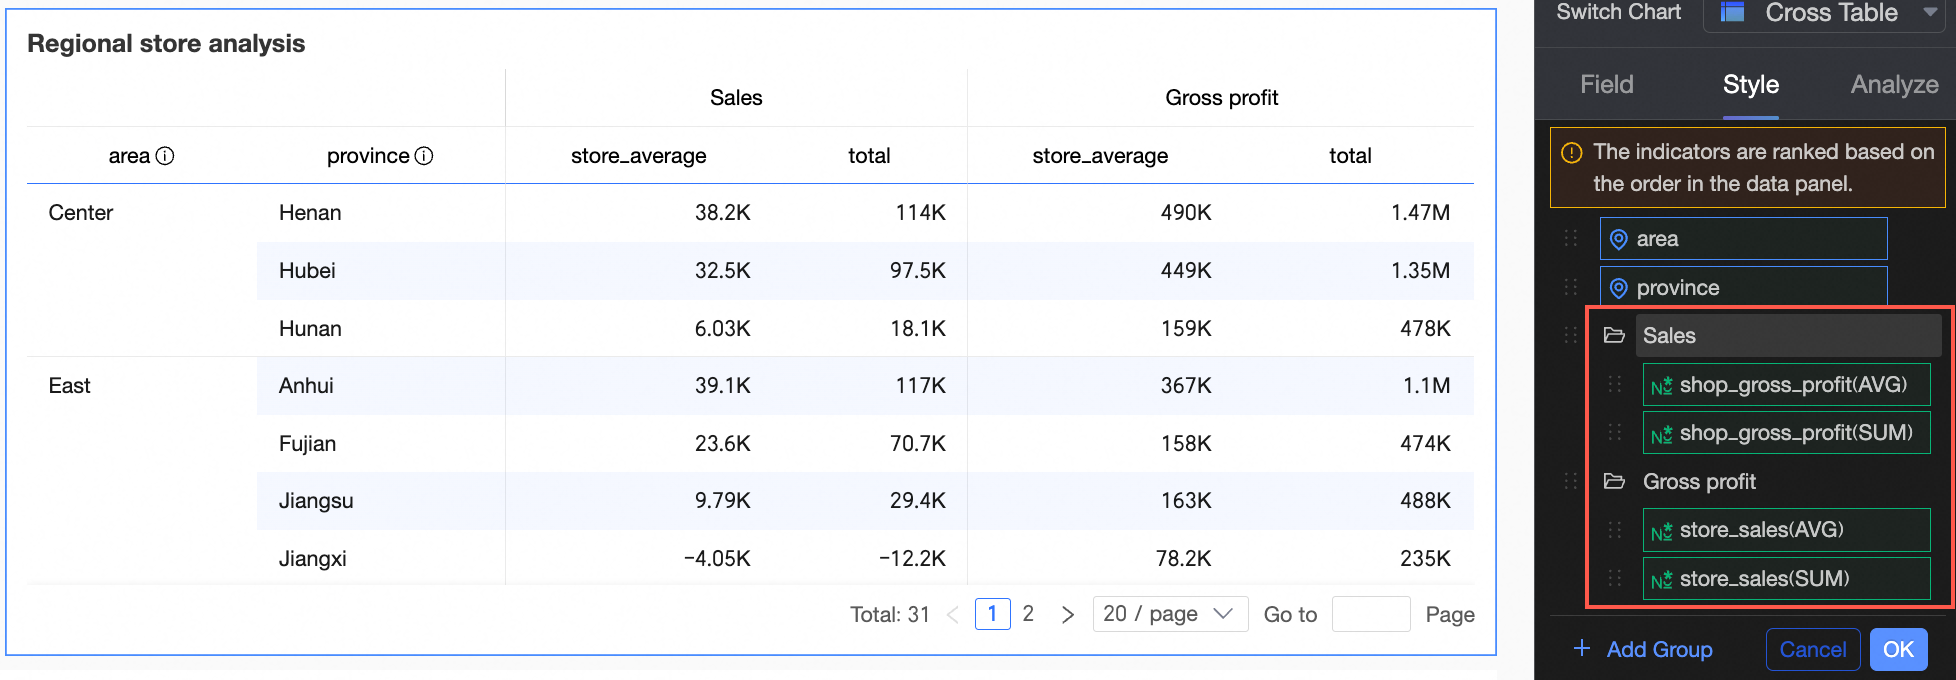Click the Gross profit group folder icon

point(1614,481)
